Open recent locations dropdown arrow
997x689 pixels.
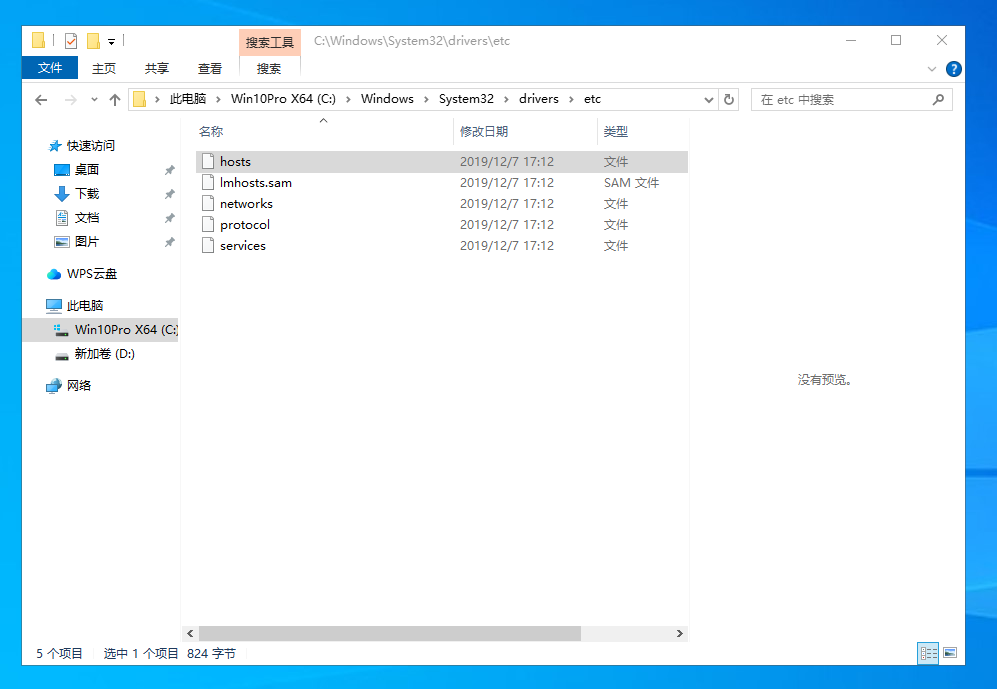(x=94, y=100)
